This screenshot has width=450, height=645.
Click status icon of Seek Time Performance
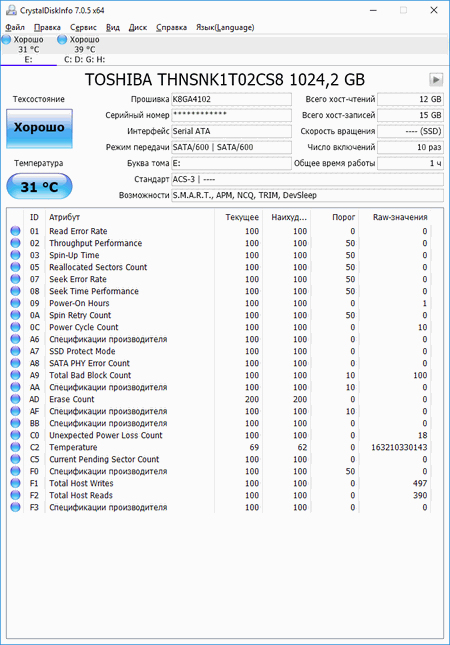15,291
